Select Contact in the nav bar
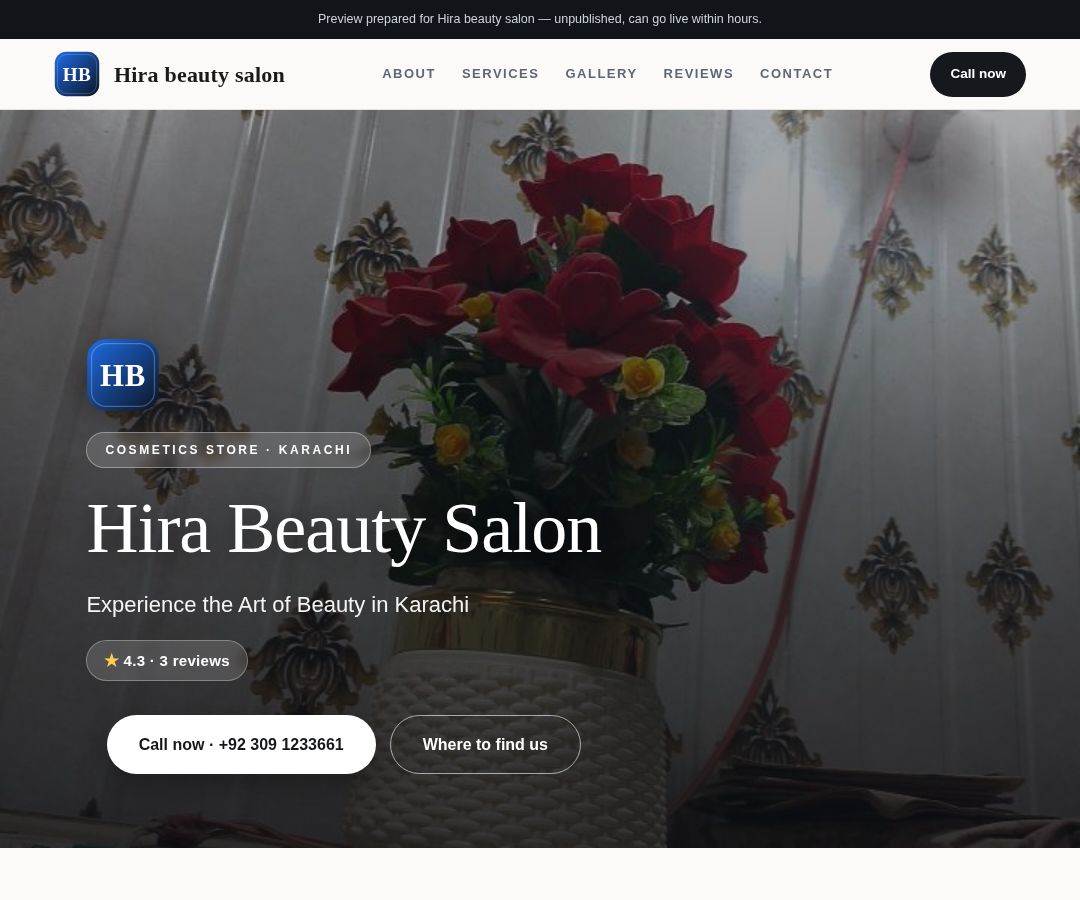The image size is (1080, 900). (x=796, y=74)
